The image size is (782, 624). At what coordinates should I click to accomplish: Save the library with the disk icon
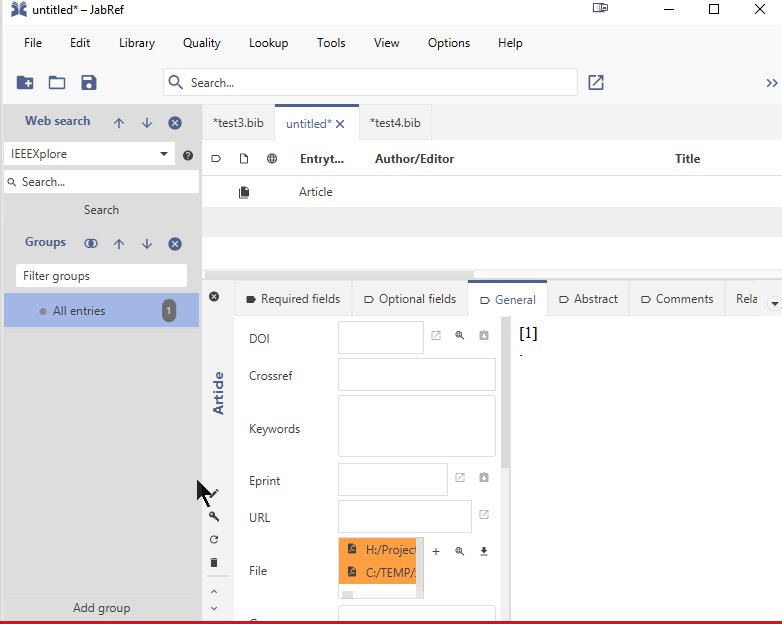(x=89, y=82)
